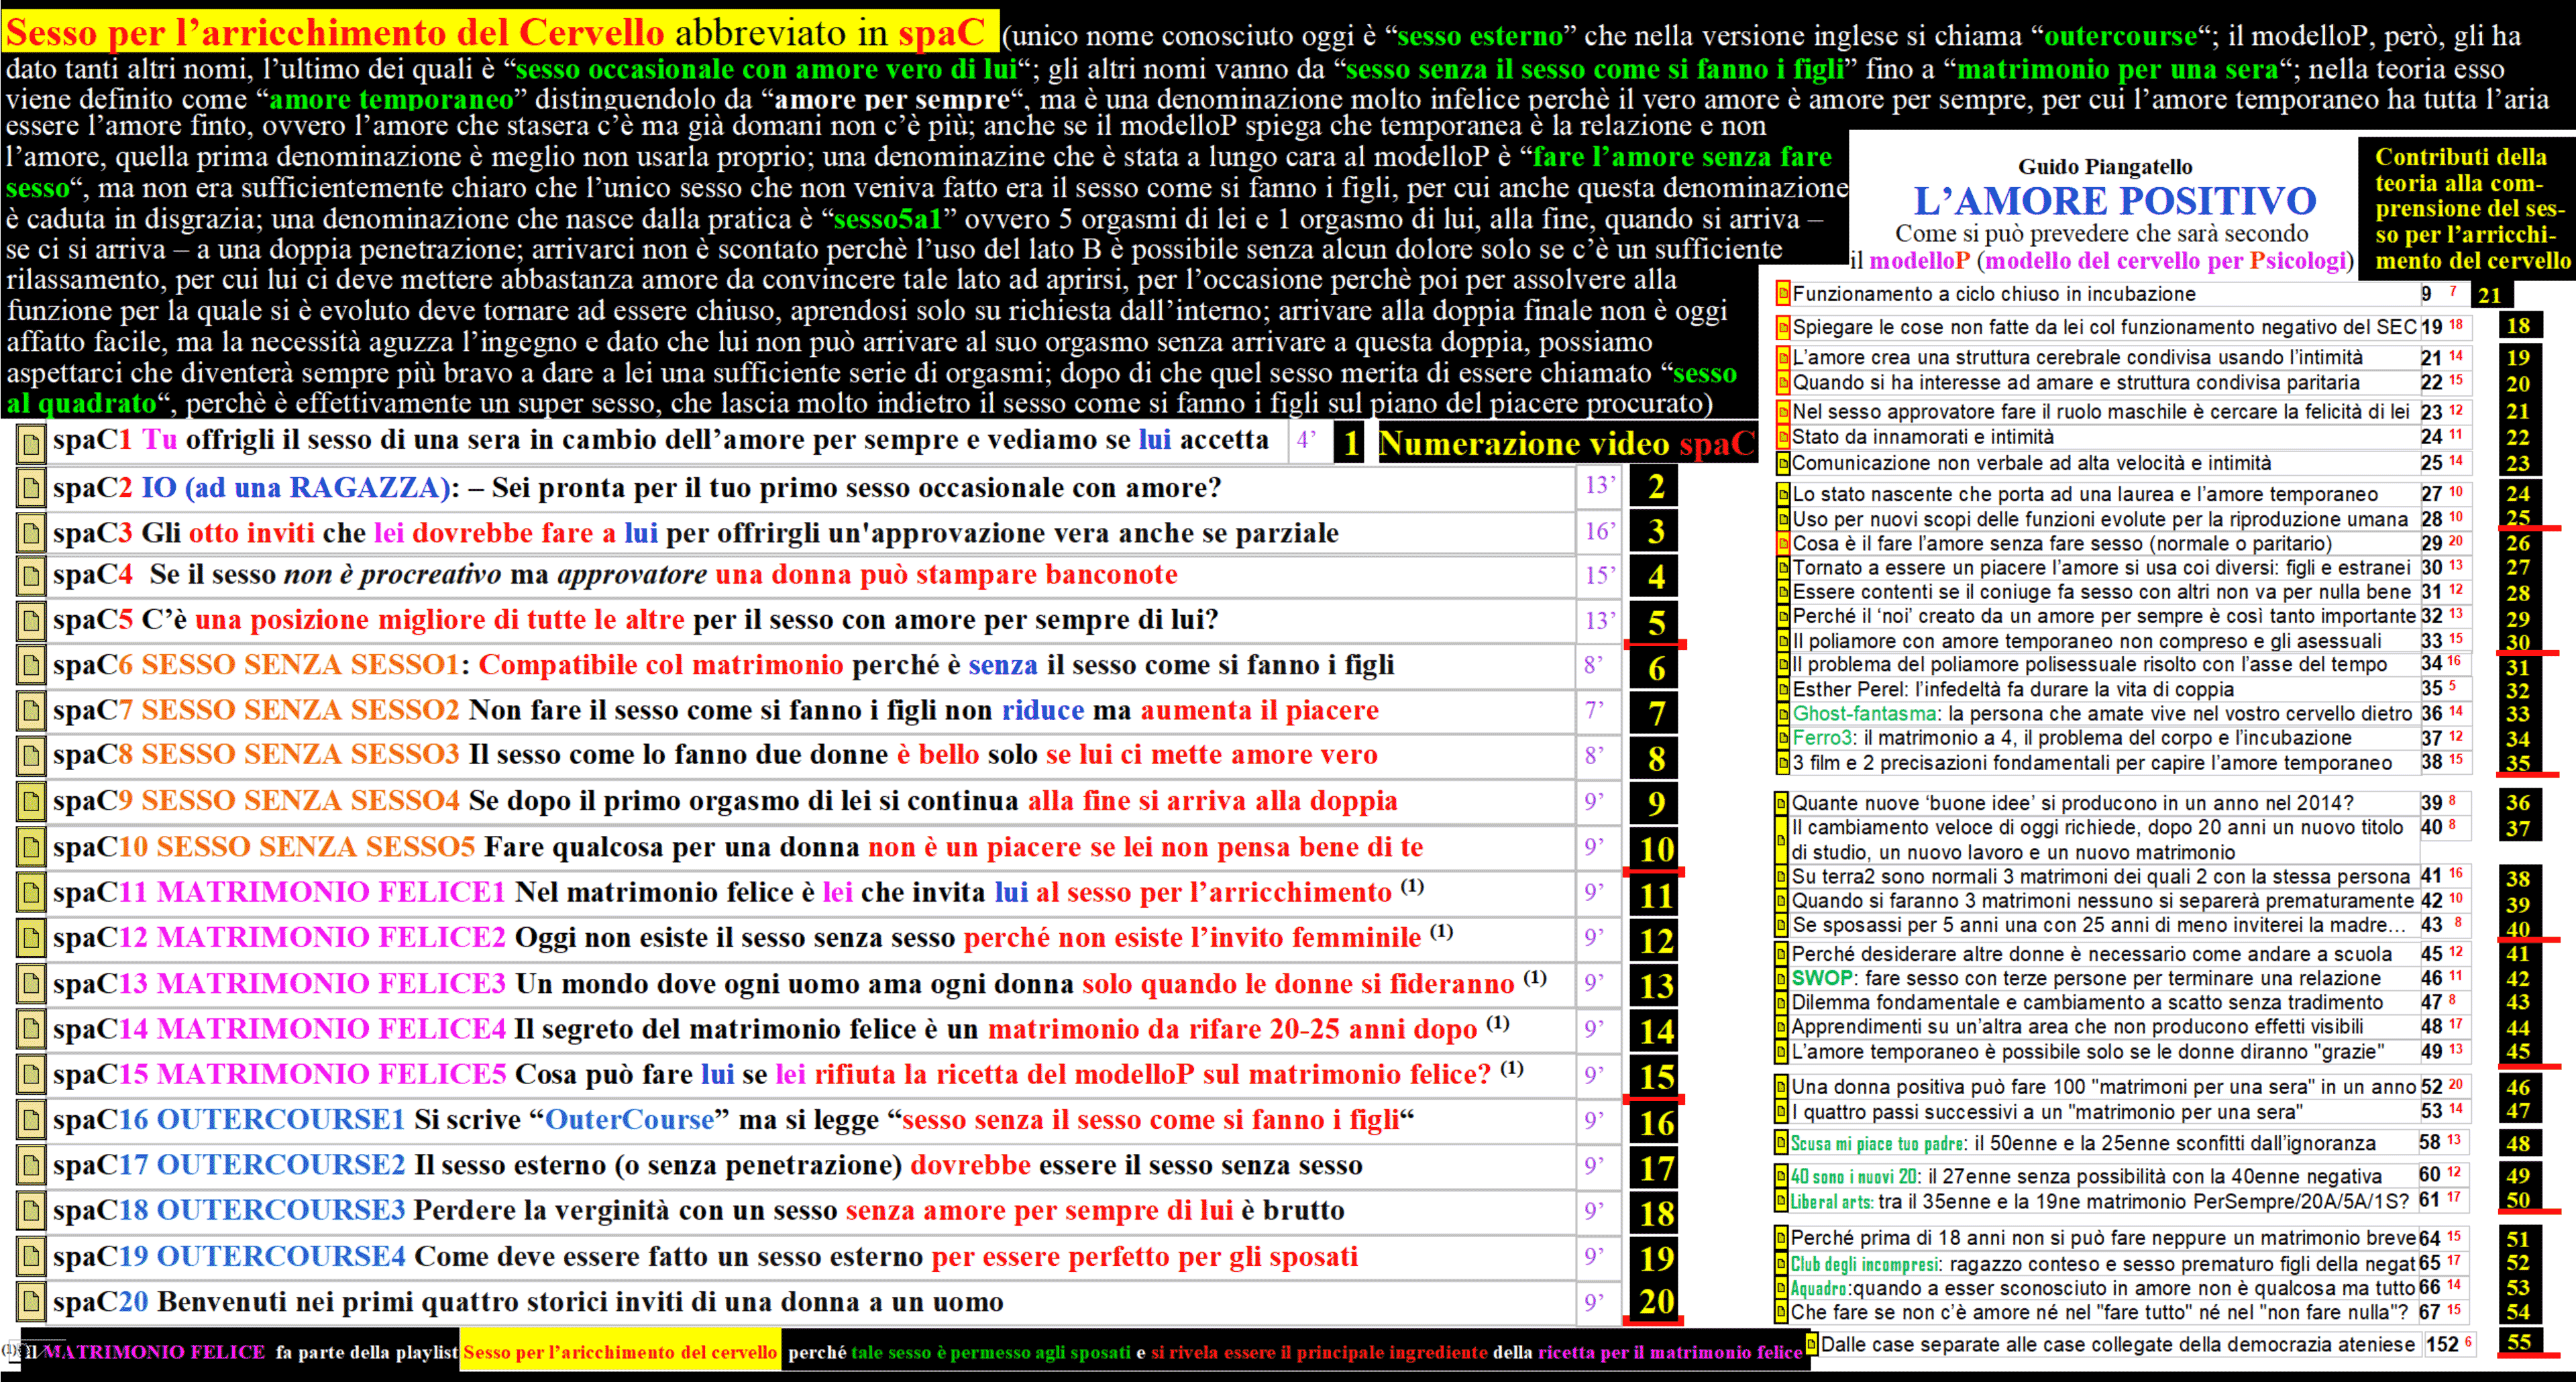Open the '40 sono i nuovi 20' entry

coord(2086,1177)
